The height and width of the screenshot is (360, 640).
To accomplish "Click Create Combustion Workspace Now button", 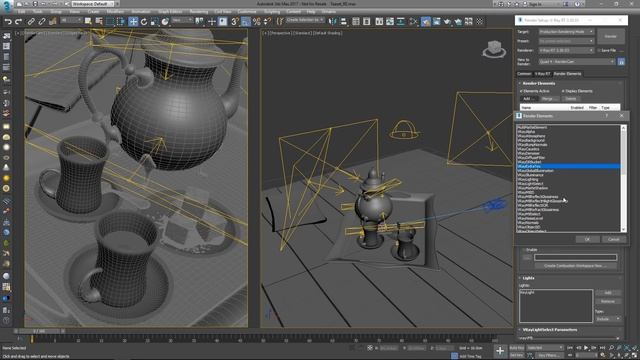I will 576,266.
